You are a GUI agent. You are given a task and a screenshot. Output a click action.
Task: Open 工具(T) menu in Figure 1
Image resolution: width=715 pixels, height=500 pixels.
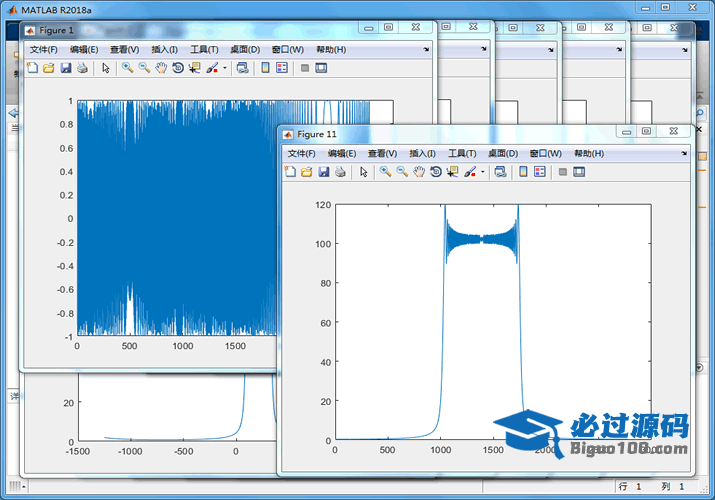[x=204, y=50]
